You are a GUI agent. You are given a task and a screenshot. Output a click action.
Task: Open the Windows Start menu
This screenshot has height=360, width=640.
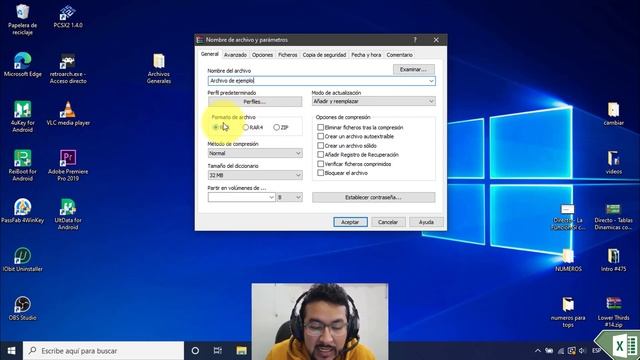11,351
